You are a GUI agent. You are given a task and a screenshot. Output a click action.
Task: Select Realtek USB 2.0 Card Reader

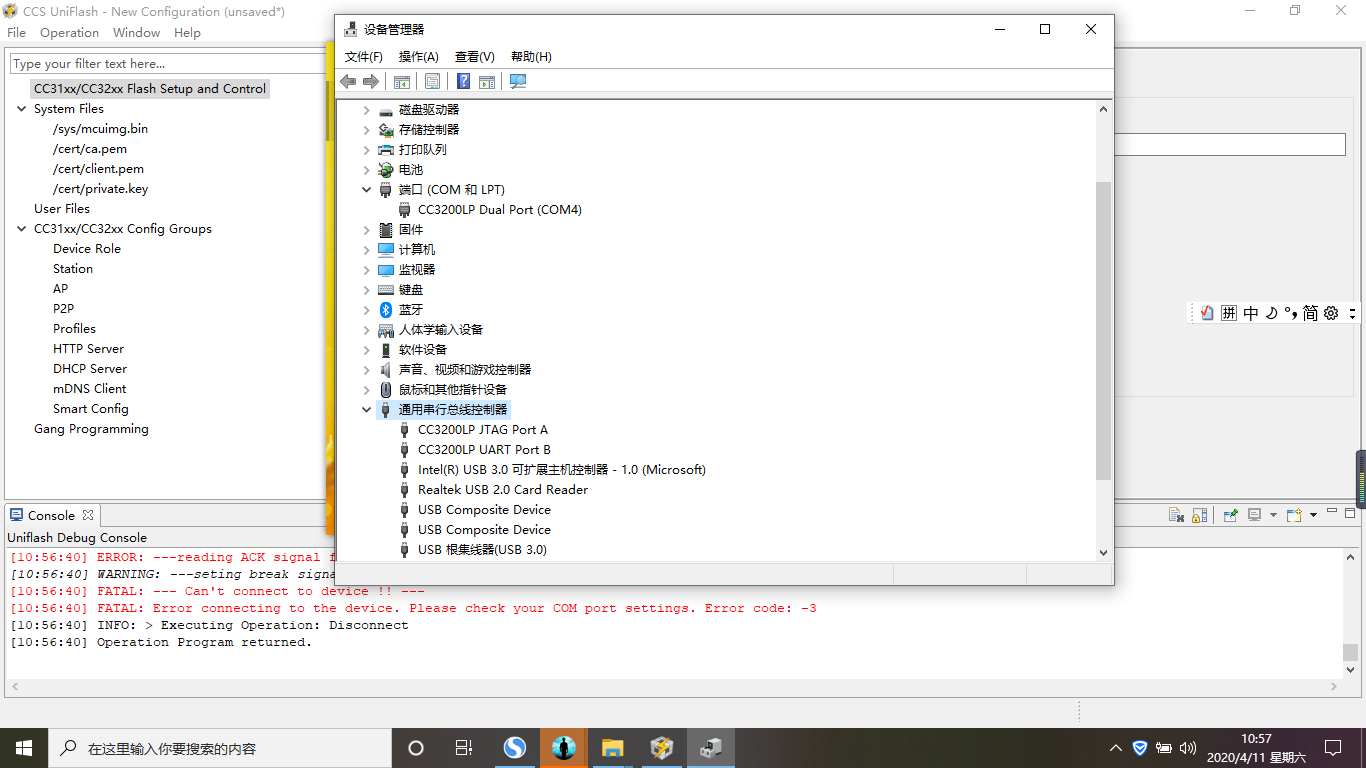pyautogui.click(x=503, y=490)
